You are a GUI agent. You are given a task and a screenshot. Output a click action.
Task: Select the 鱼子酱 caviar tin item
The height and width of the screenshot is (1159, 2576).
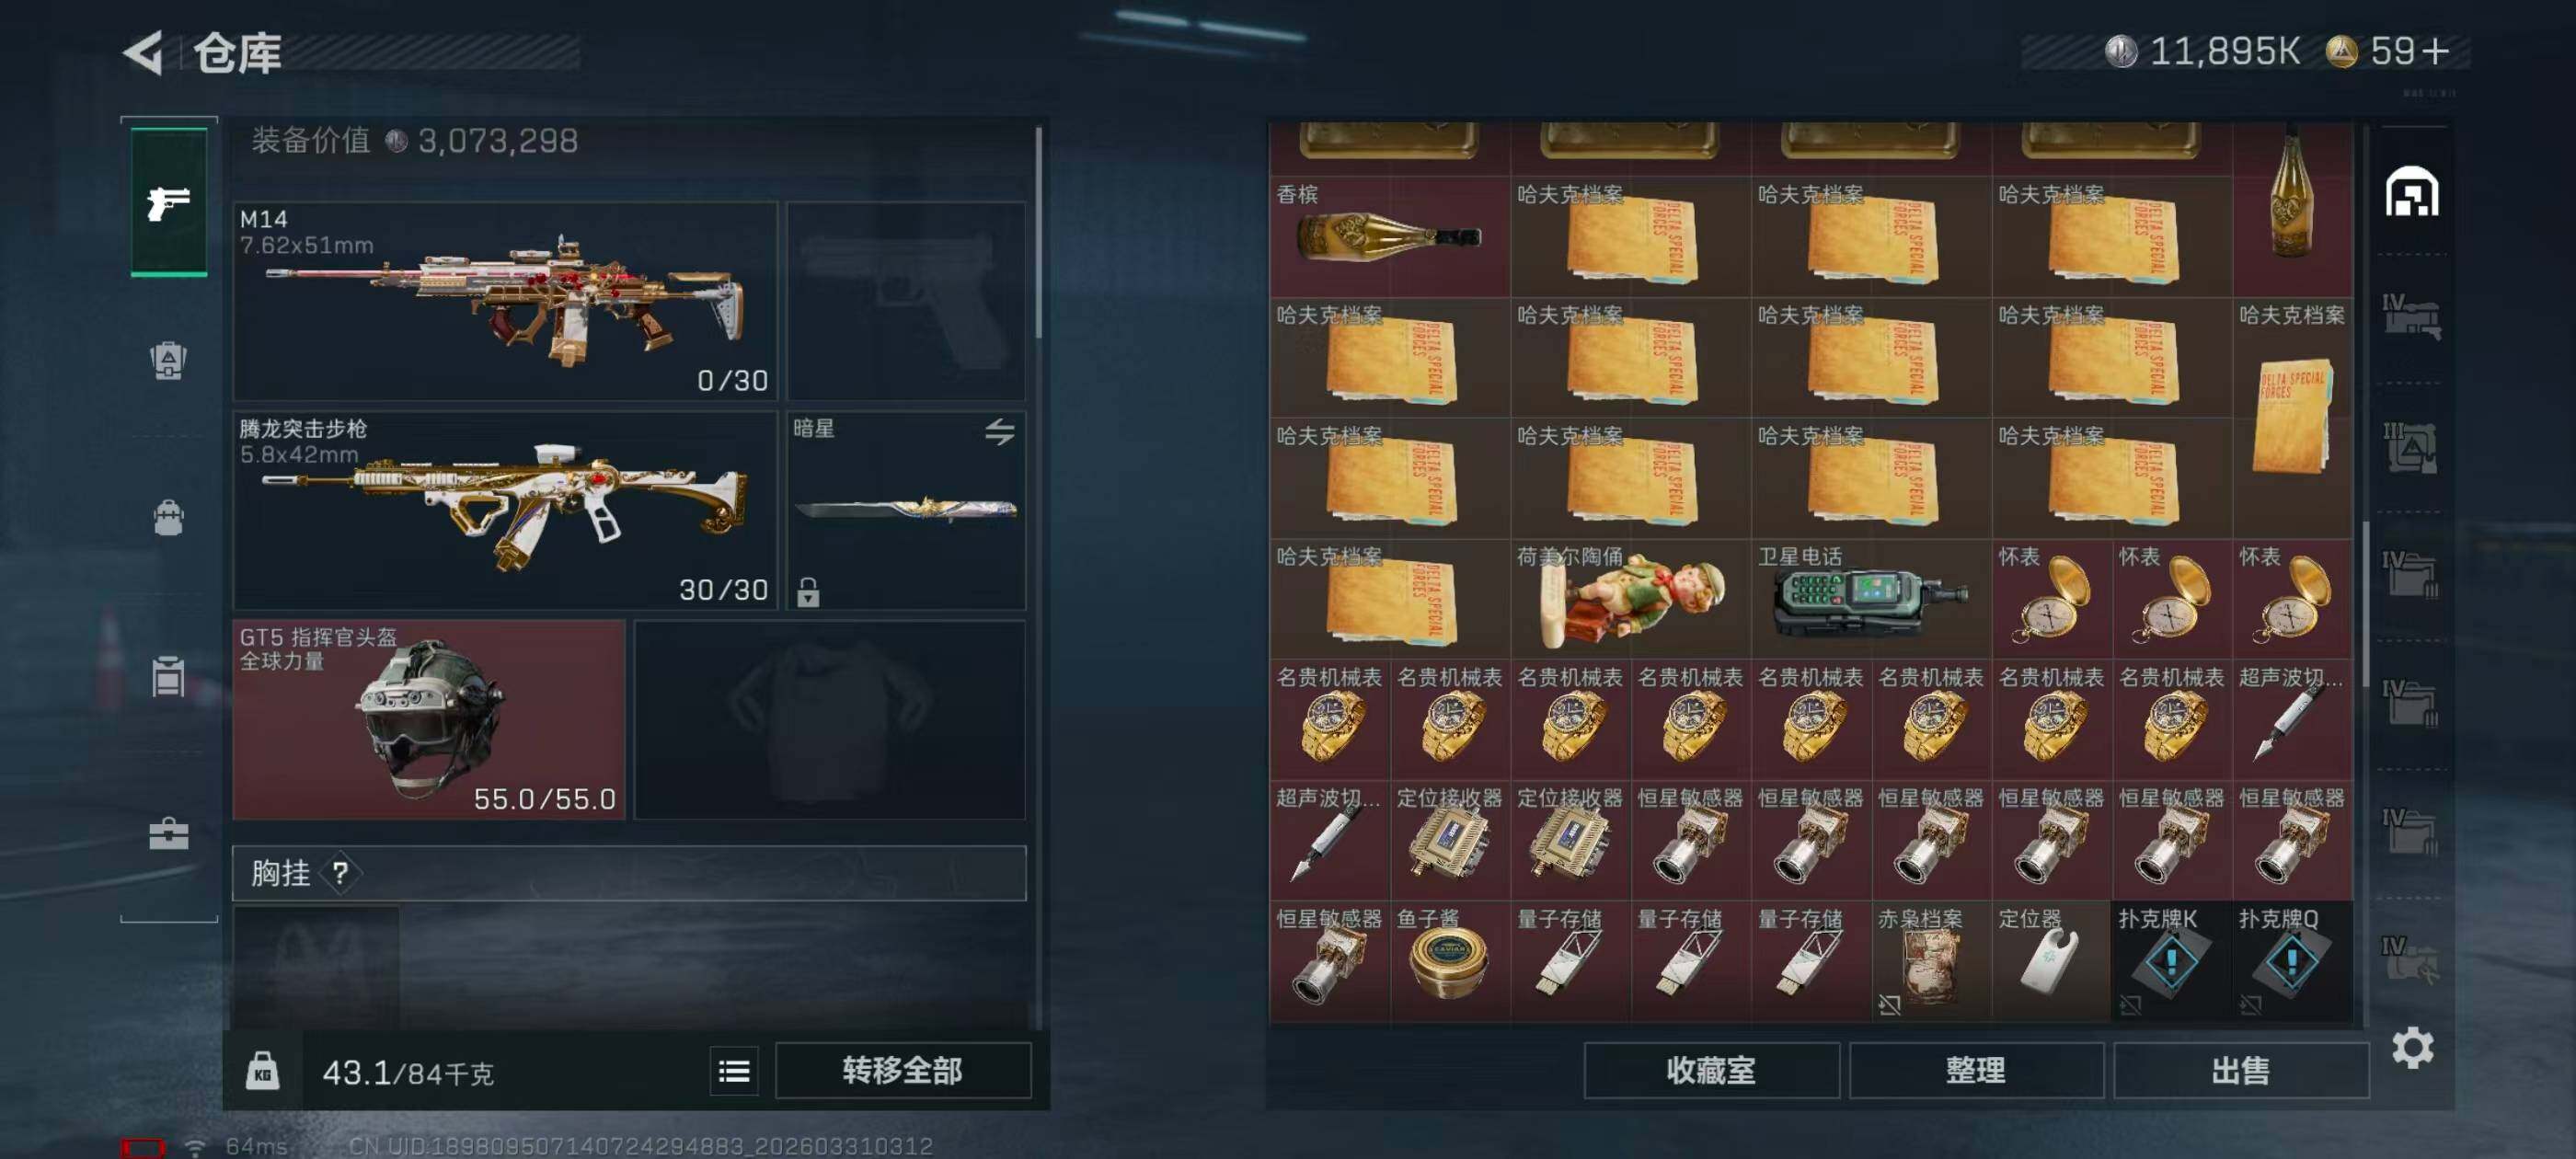1449,962
